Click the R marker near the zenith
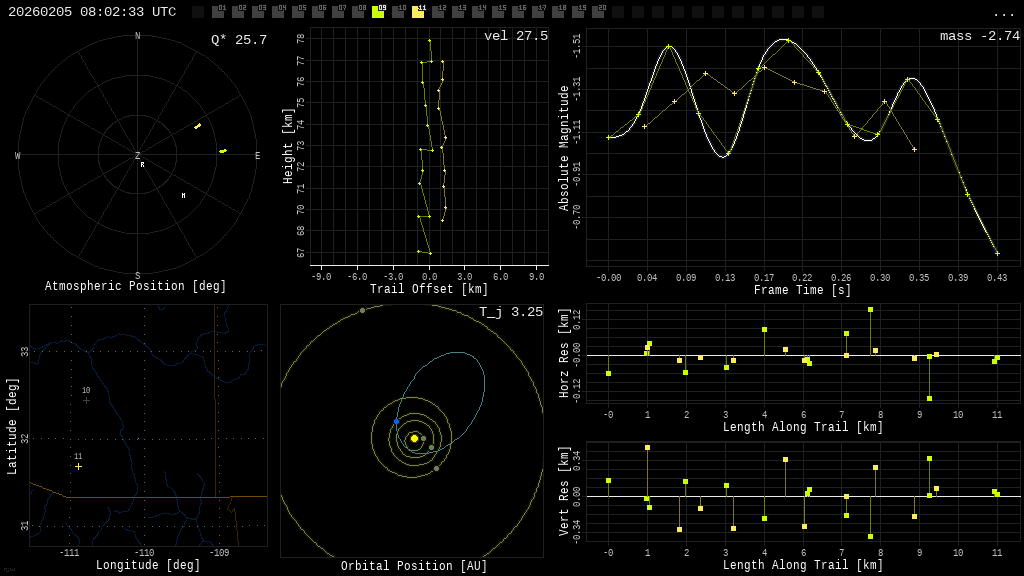1024x576 pixels. (x=142, y=165)
